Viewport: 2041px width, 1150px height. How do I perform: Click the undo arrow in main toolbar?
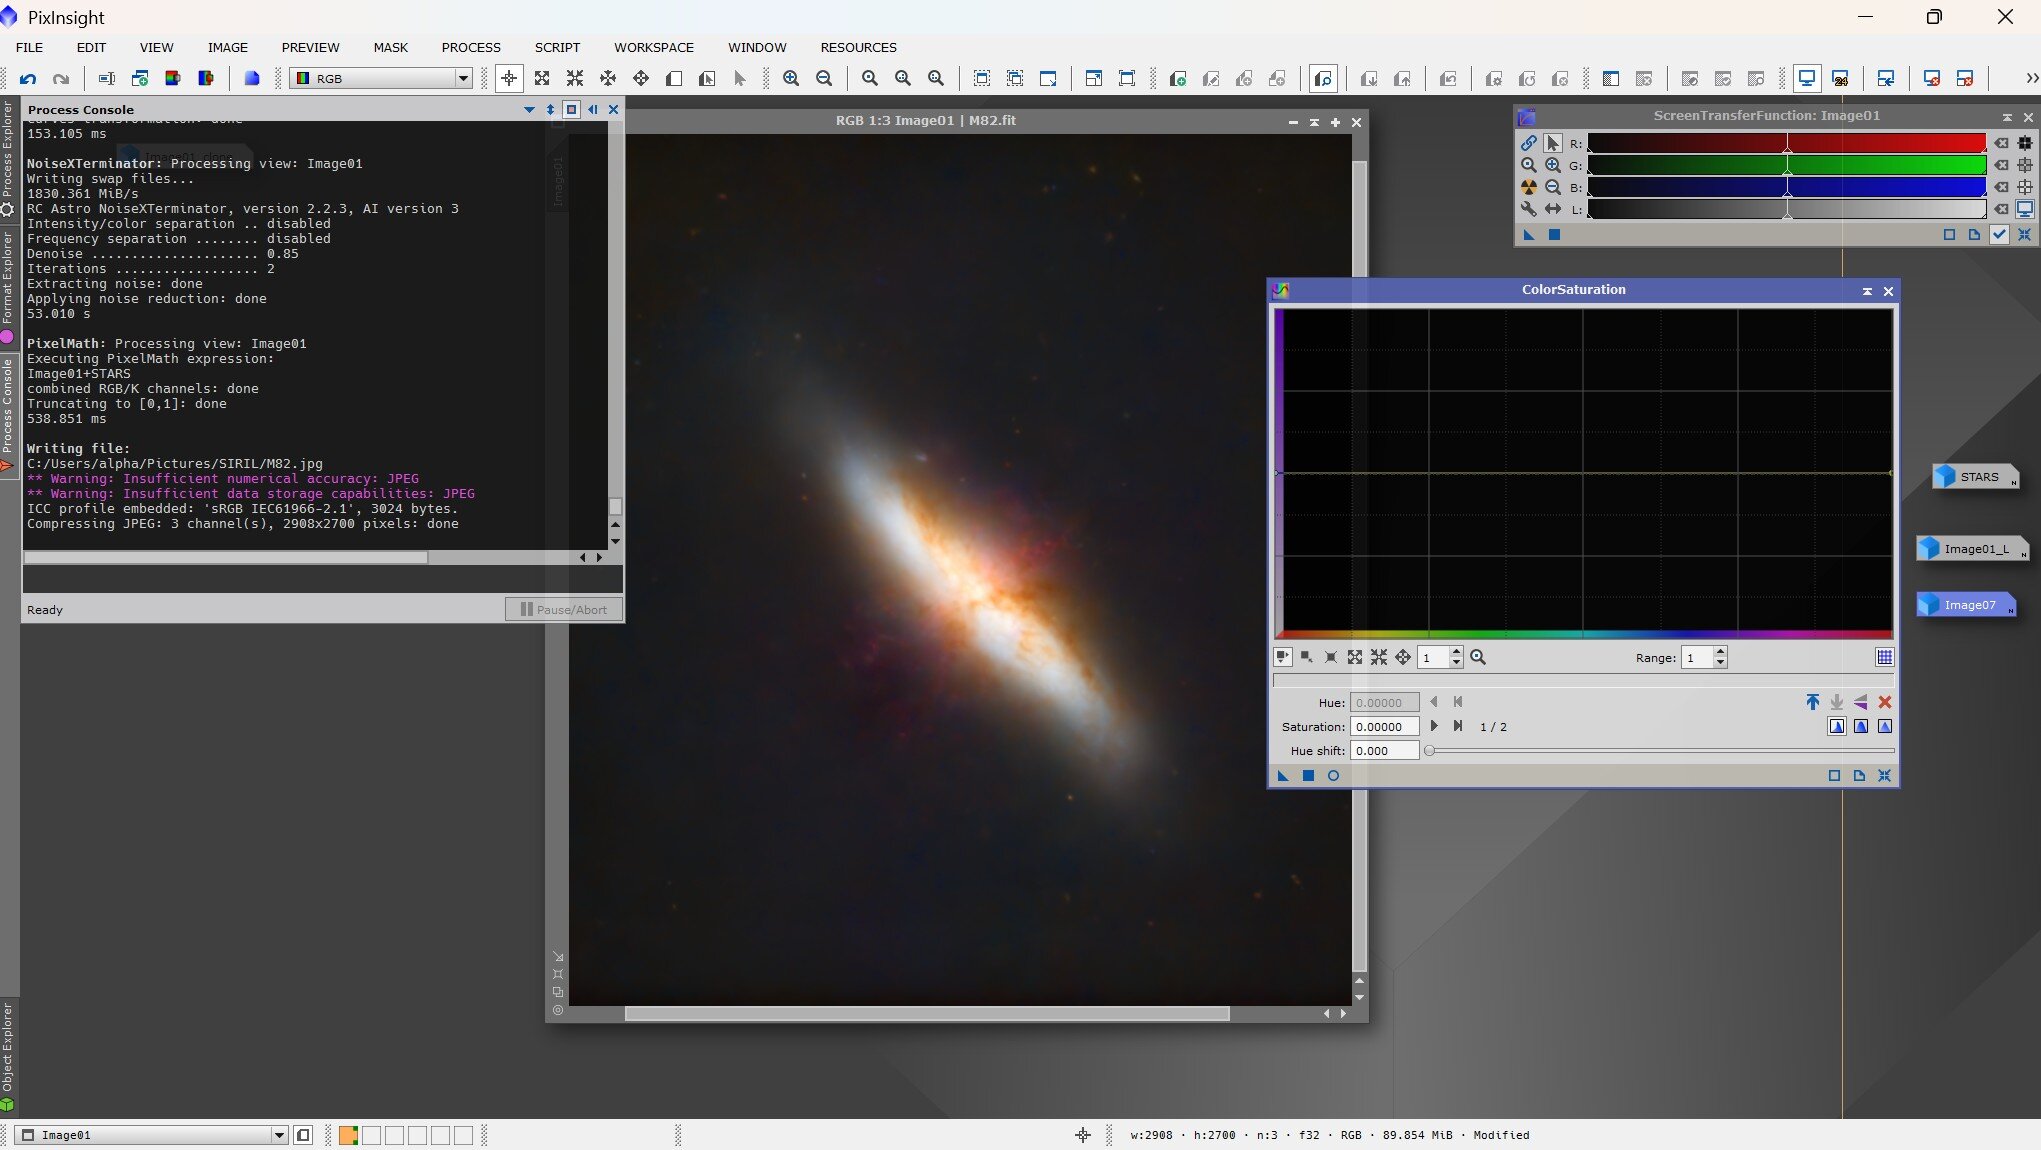tap(28, 78)
